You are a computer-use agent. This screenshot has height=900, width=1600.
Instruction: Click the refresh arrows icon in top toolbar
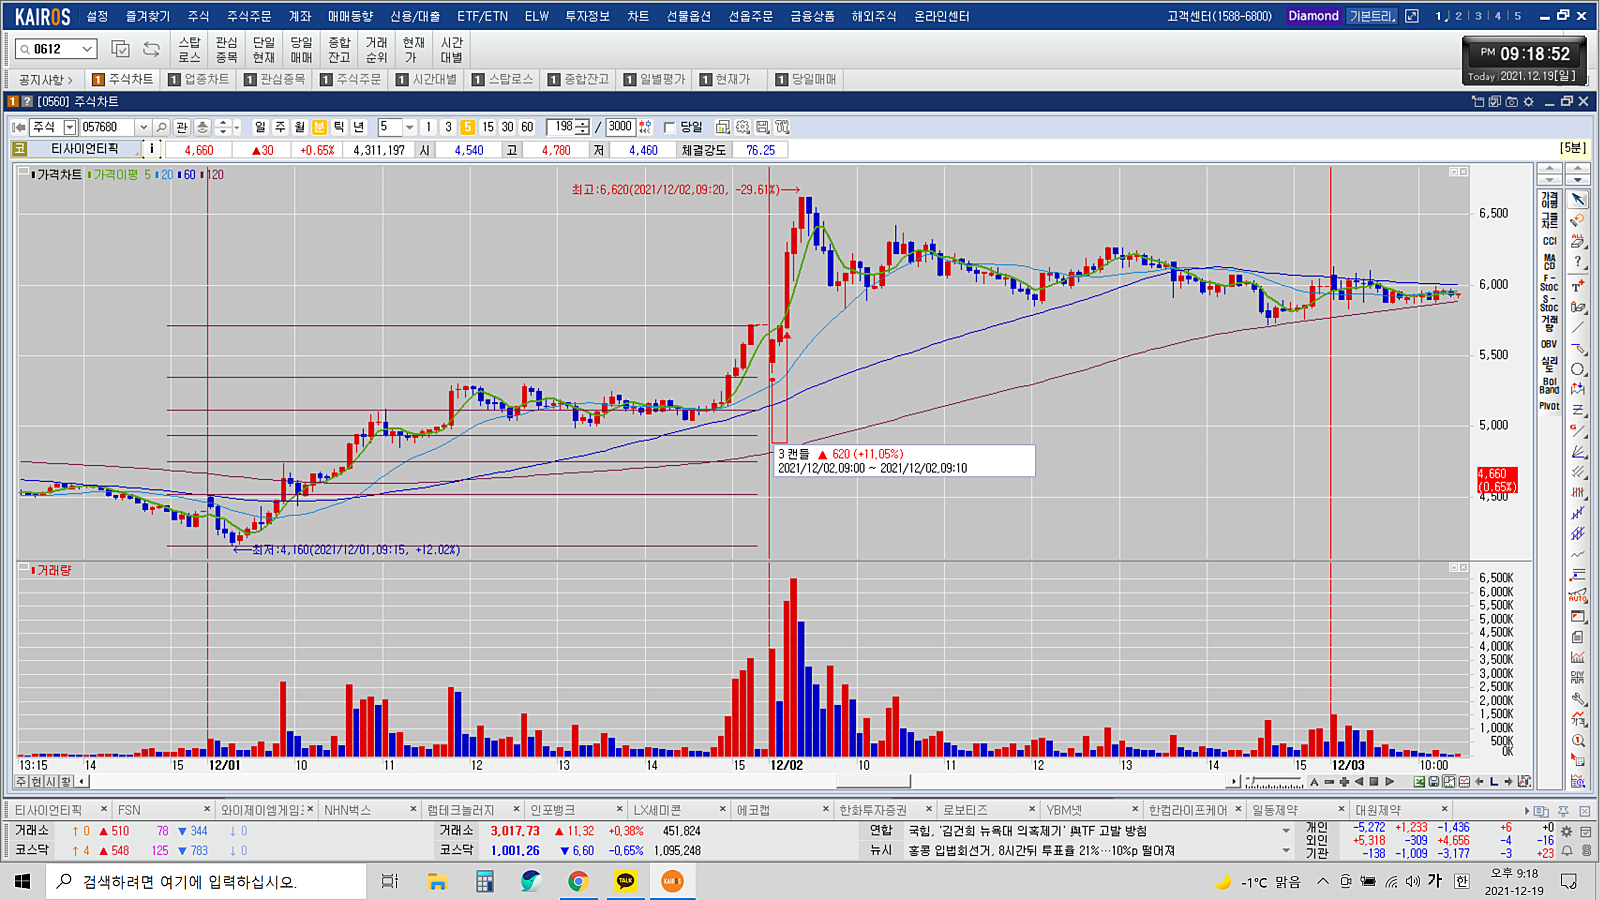coord(151,49)
